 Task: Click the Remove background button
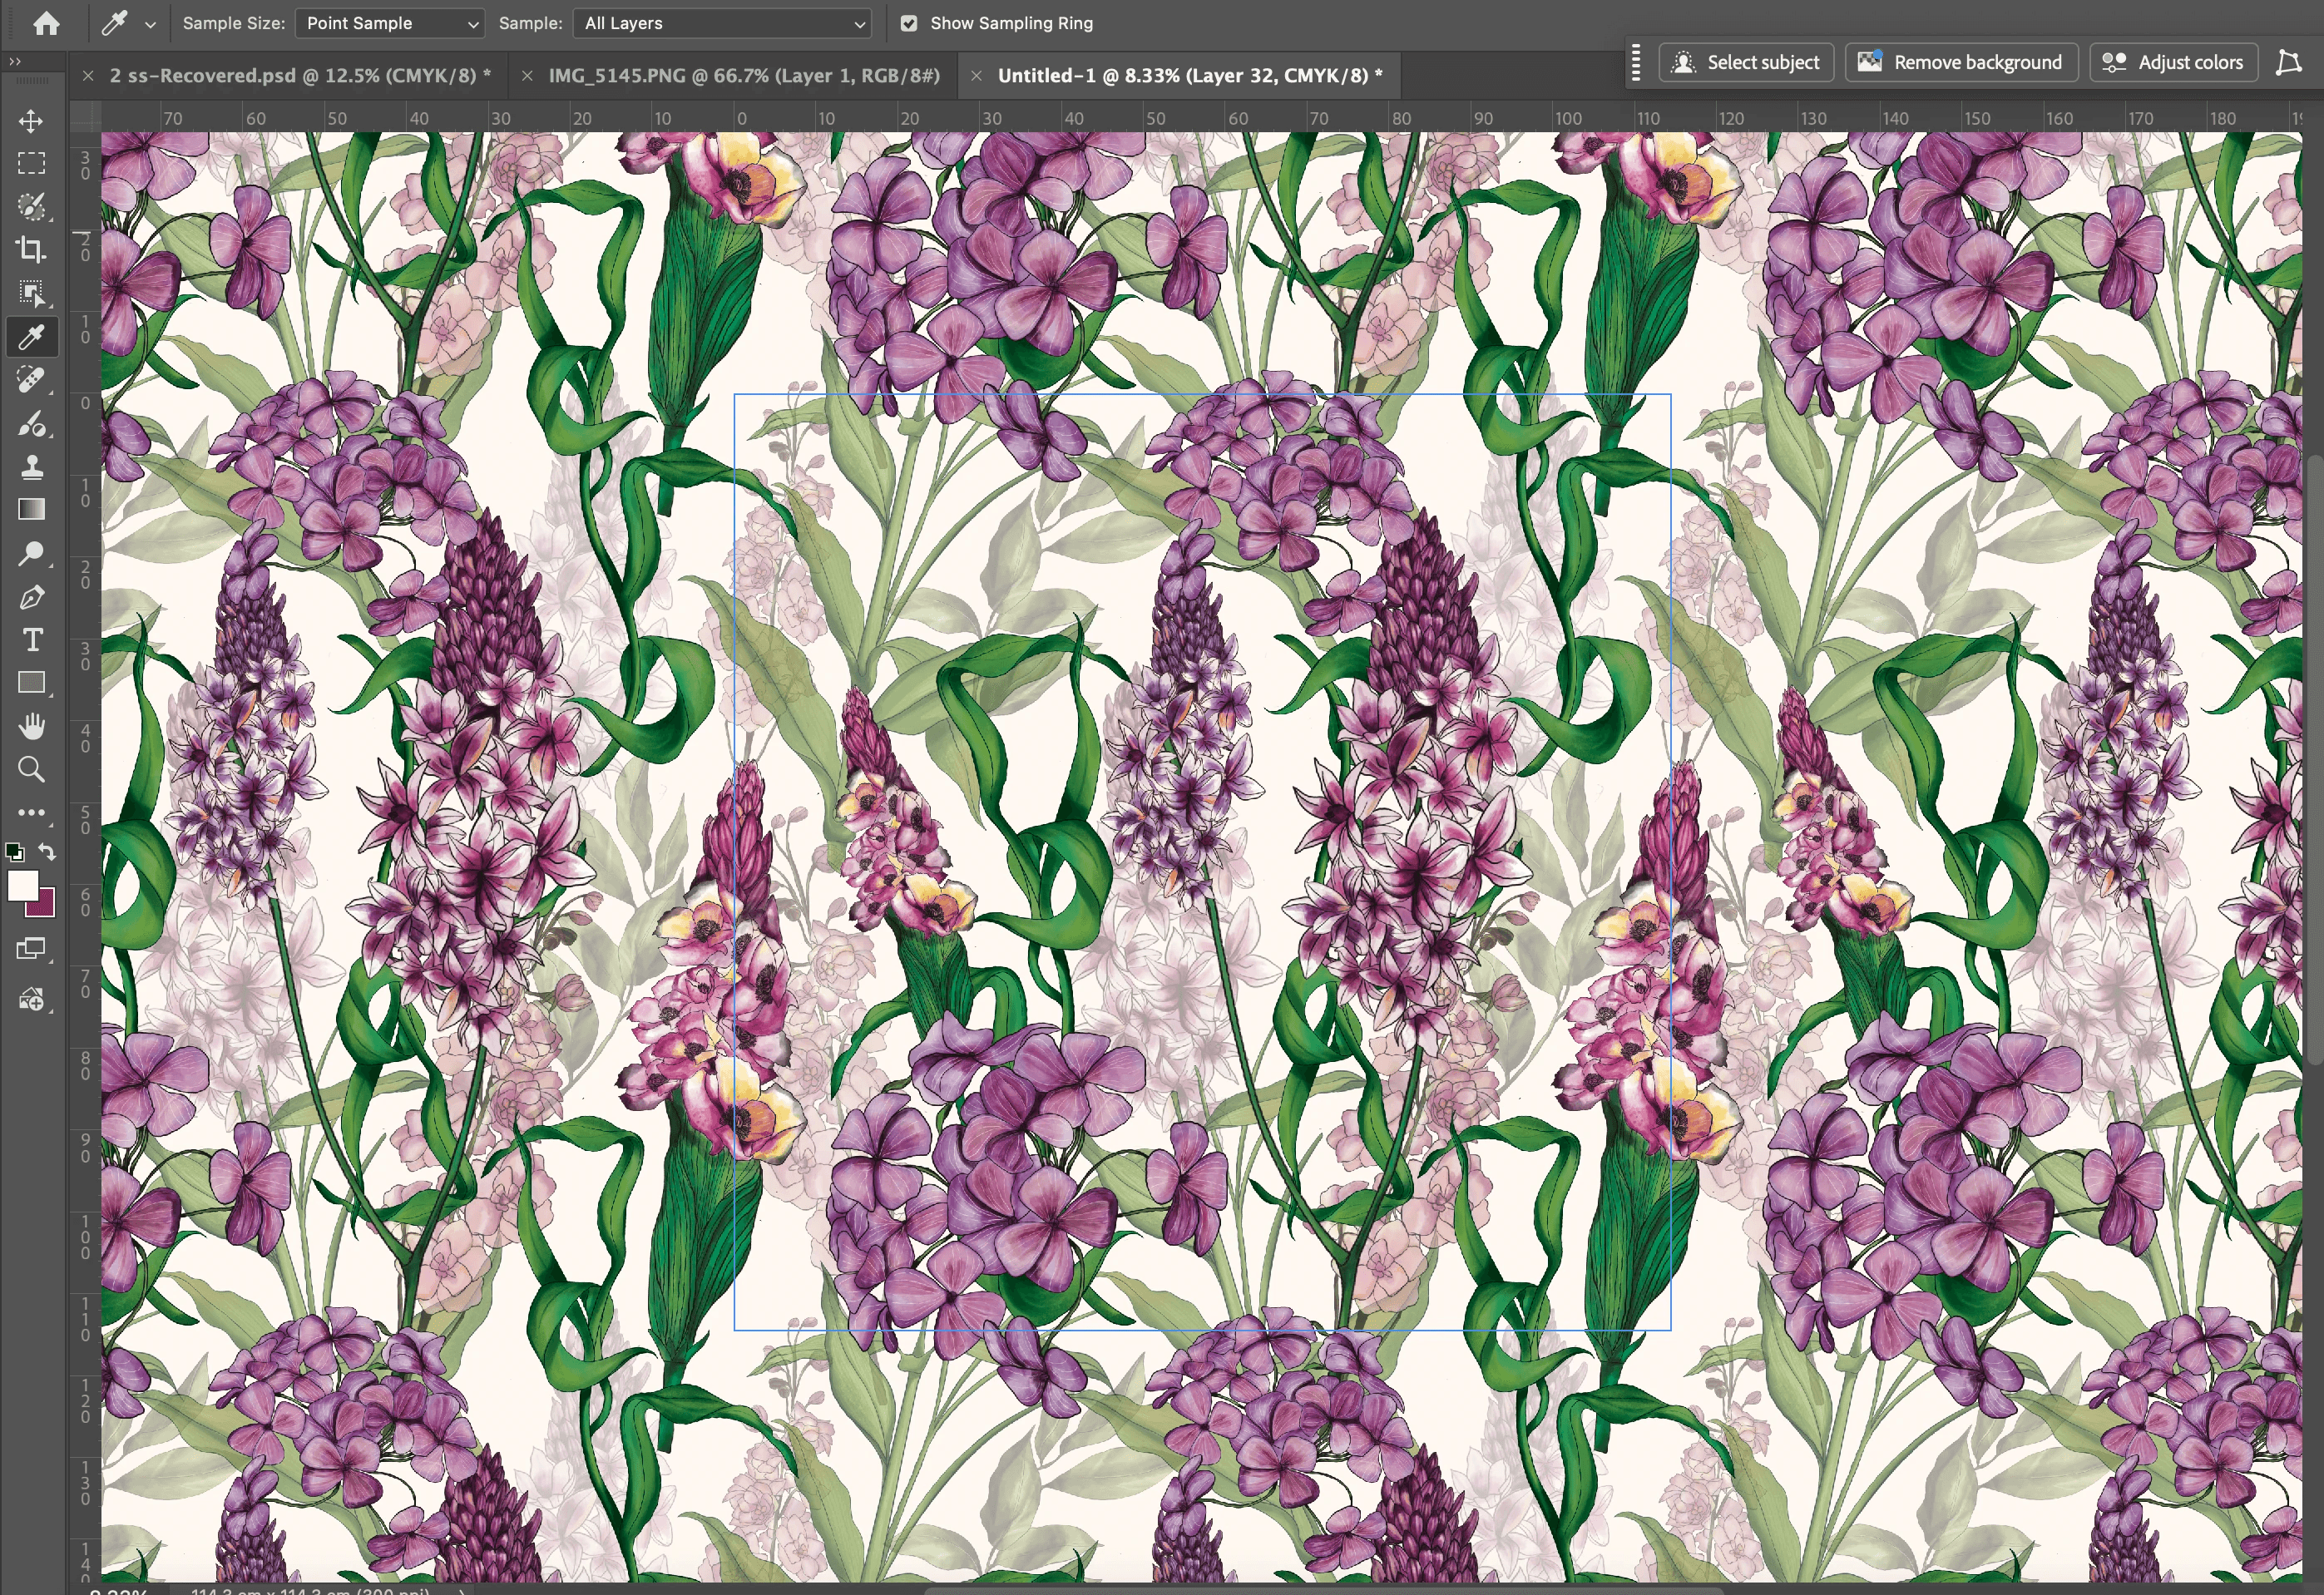(1961, 62)
